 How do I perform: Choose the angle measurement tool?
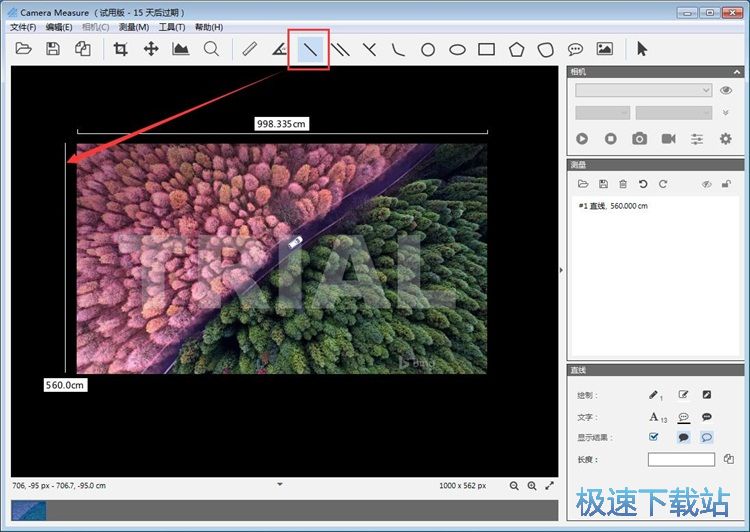click(280, 49)
